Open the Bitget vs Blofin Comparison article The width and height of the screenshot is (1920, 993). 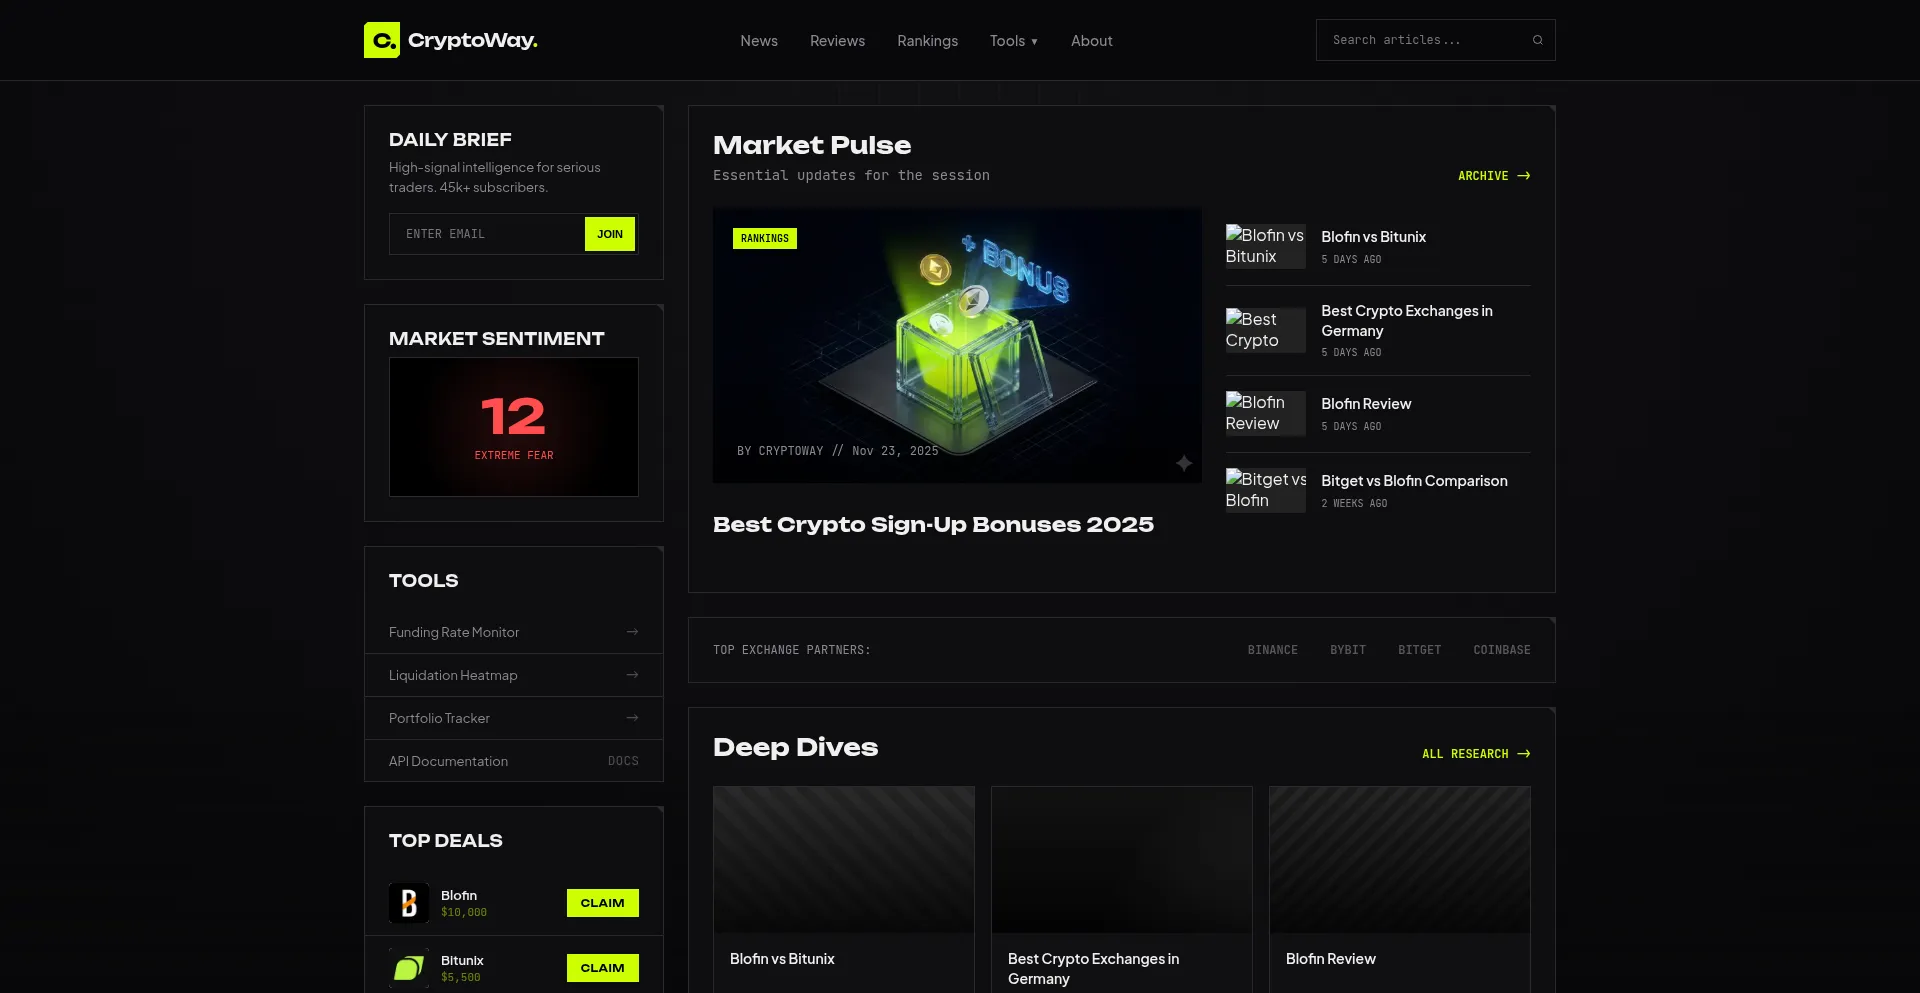tap(1413, 481)
